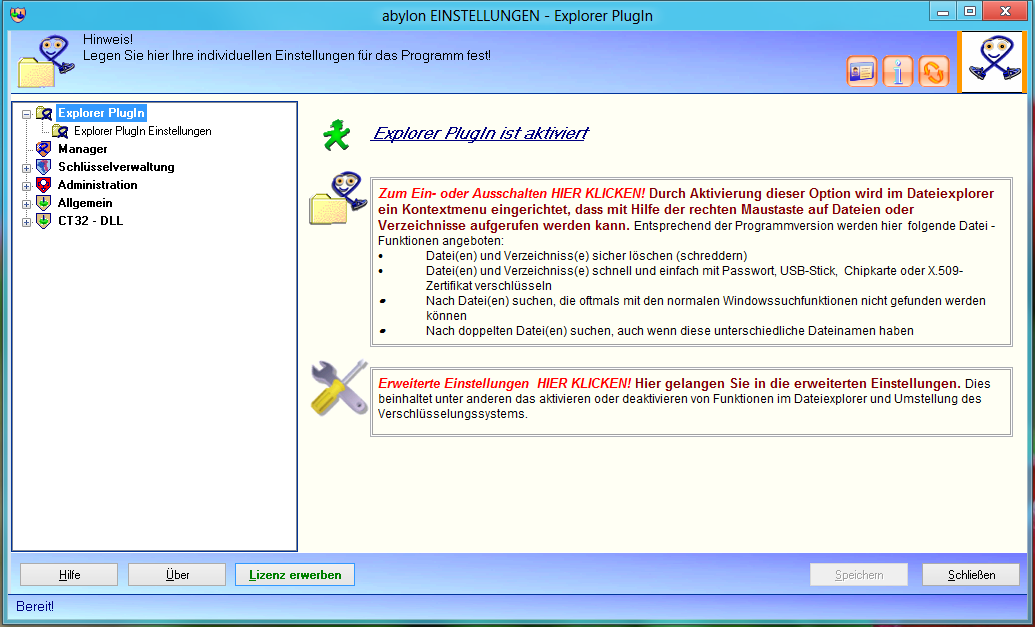
Task: Expand the Administration tree node
Action: coord(26,185)
